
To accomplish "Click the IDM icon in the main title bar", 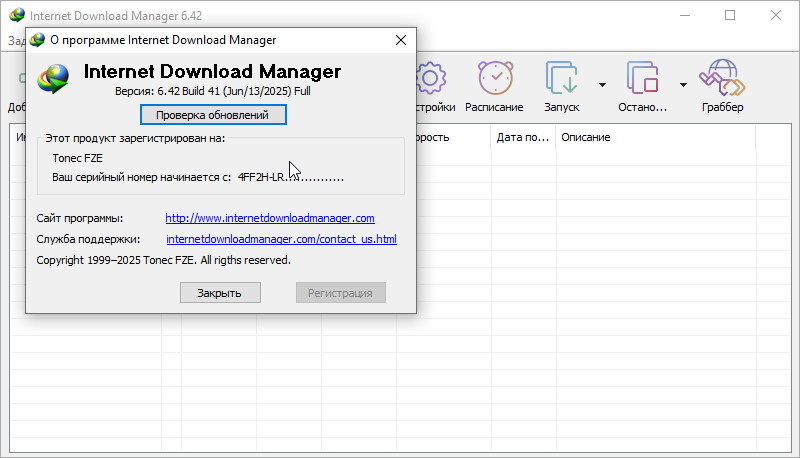I will (17, 15).
